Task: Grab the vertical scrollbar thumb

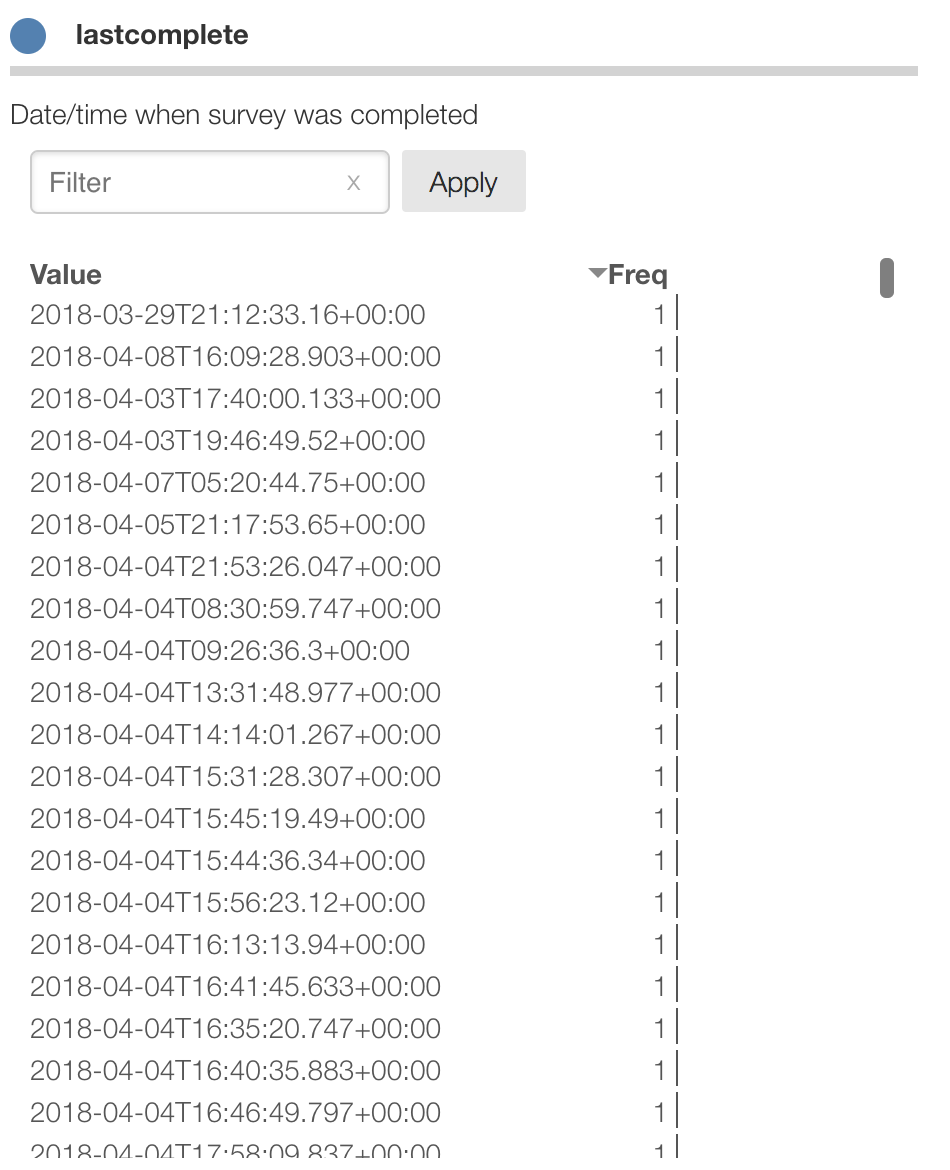Action: coord(886,278)
